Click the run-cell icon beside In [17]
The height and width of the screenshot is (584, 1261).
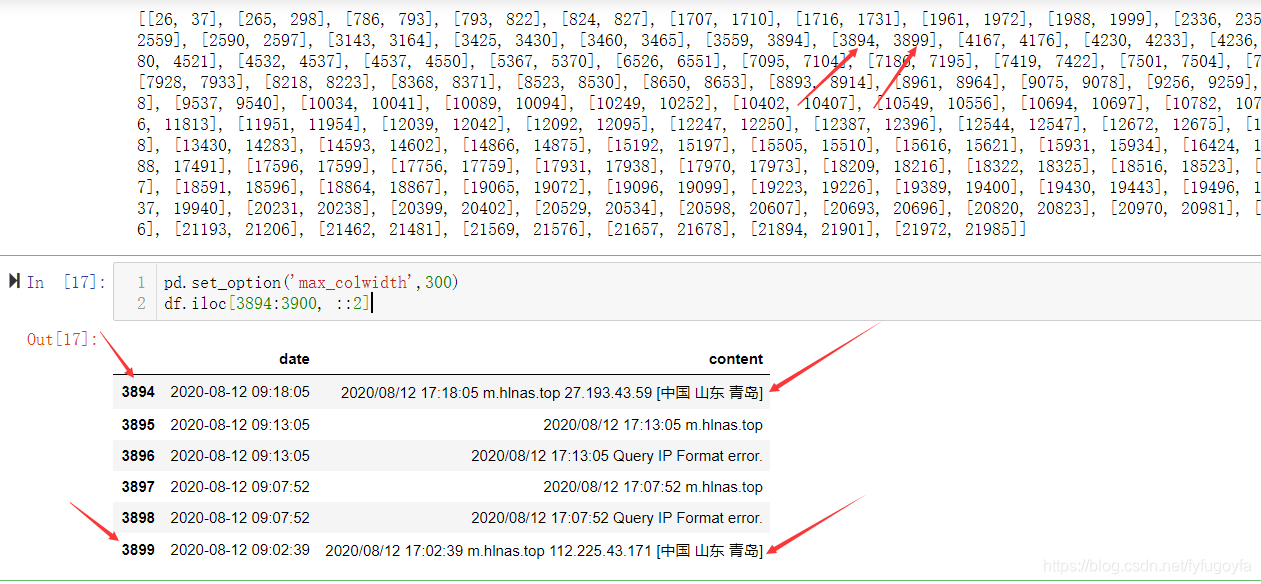click(14, 282)
